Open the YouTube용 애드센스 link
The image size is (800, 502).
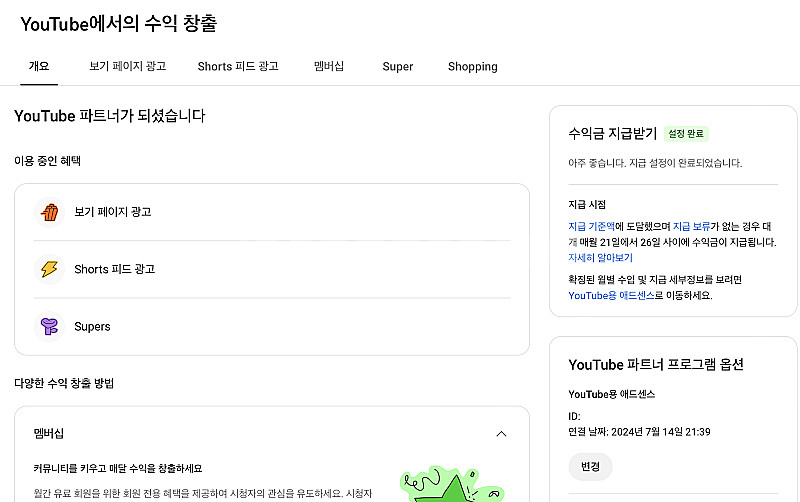(611, 295)
